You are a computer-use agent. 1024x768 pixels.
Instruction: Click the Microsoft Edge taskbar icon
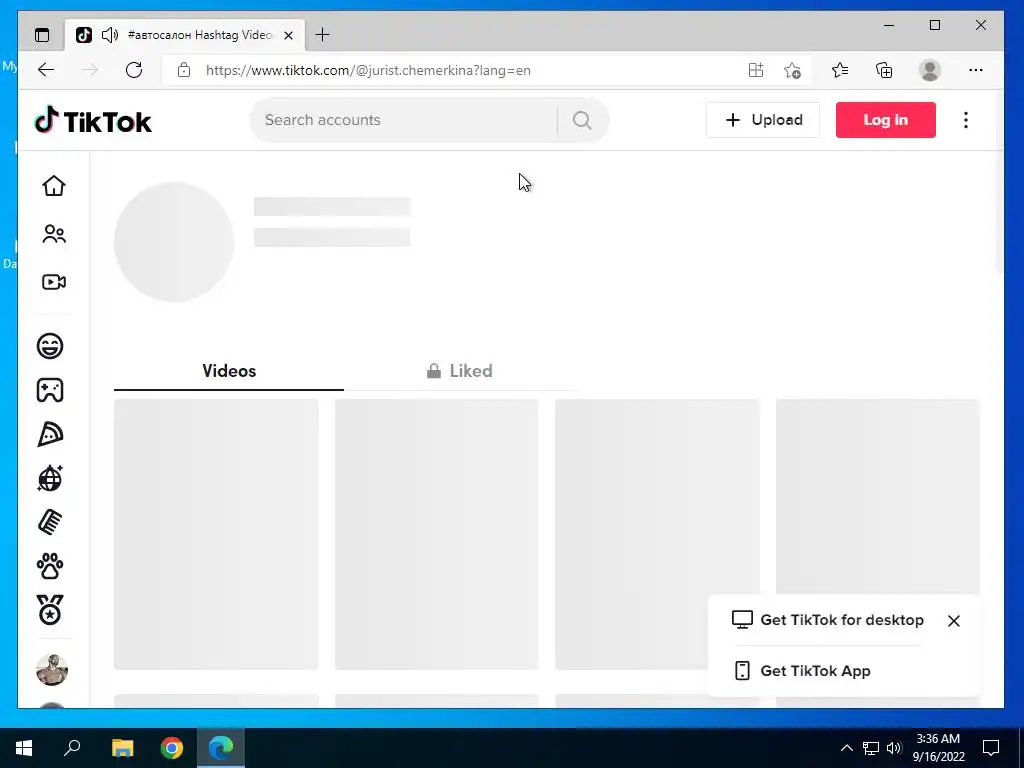click(x=221, y=748)
